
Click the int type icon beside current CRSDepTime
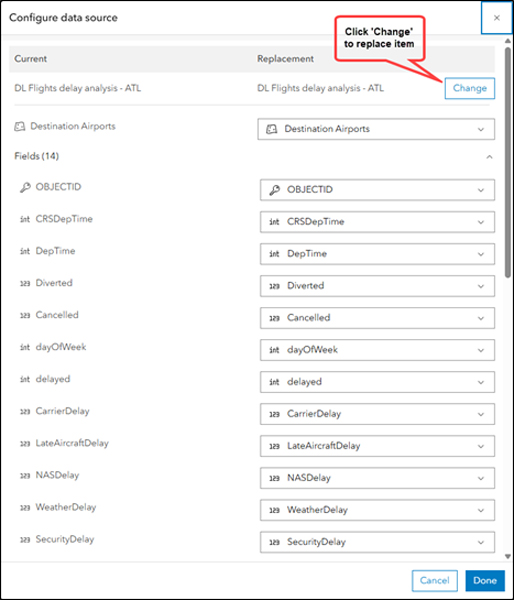(25, 219)
